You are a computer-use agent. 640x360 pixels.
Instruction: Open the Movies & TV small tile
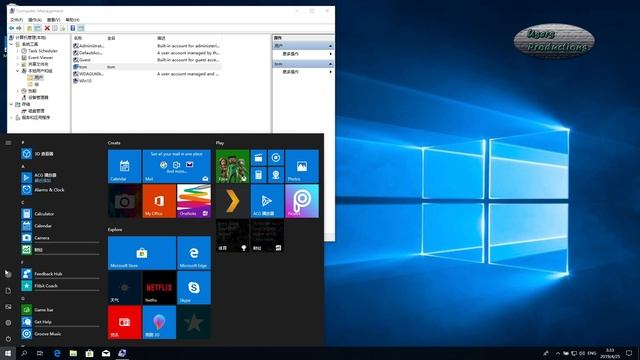click(258, 158)
